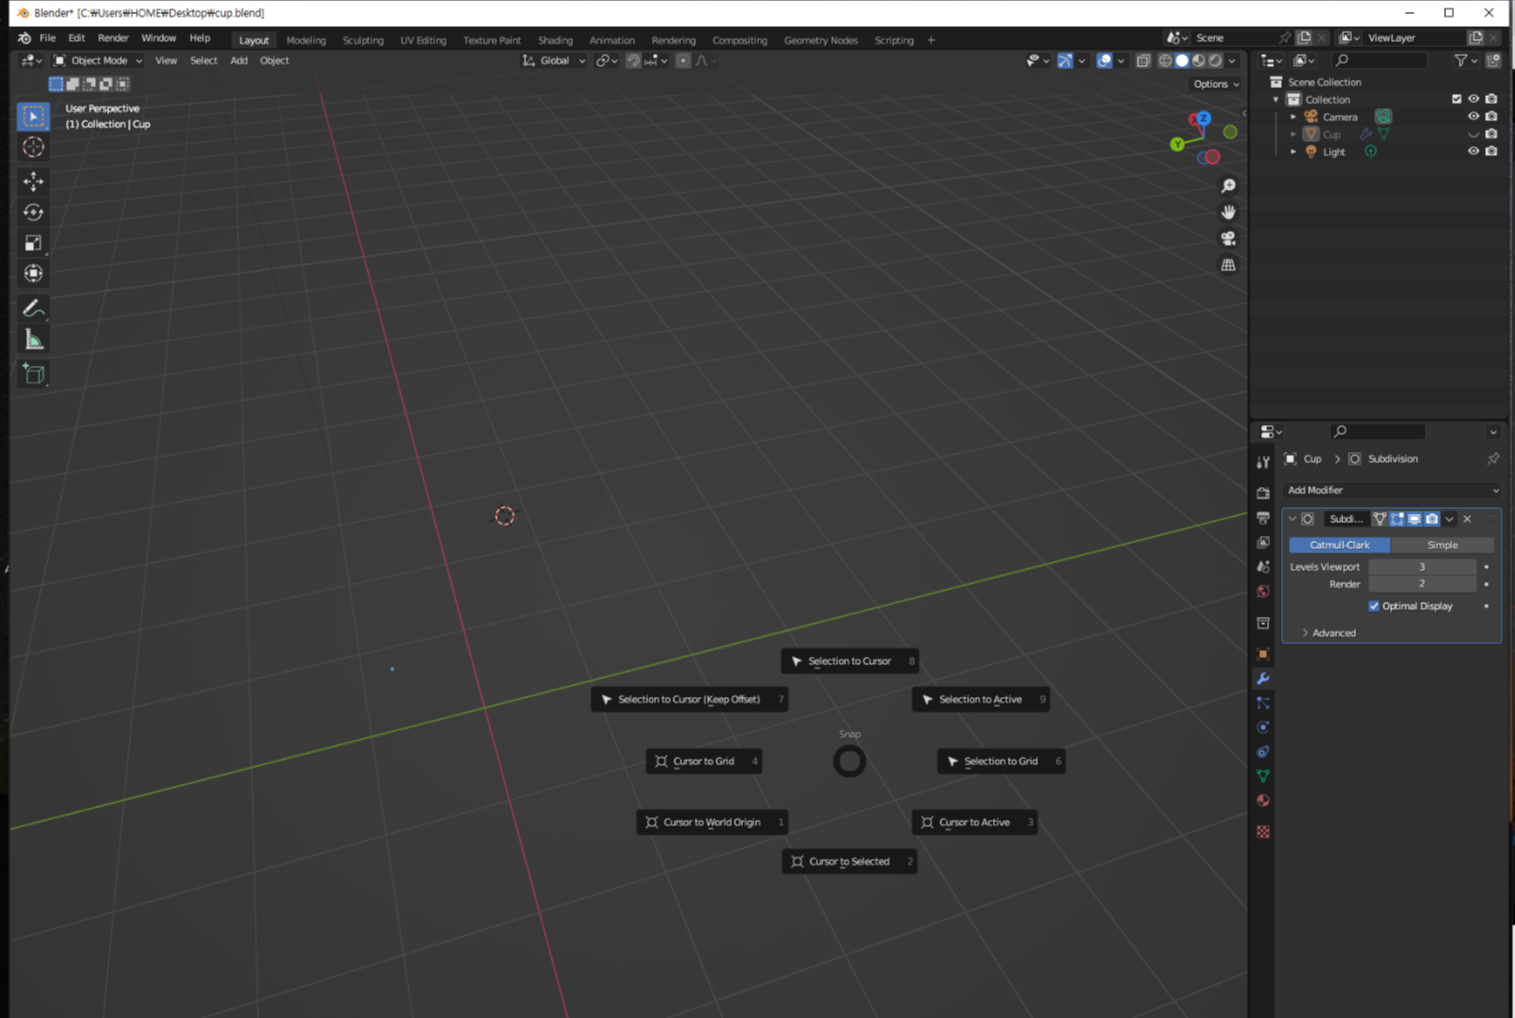Collapse the Collection tree item
The width and height of the screenshot is (1515, 1018).
[1276, 100]
